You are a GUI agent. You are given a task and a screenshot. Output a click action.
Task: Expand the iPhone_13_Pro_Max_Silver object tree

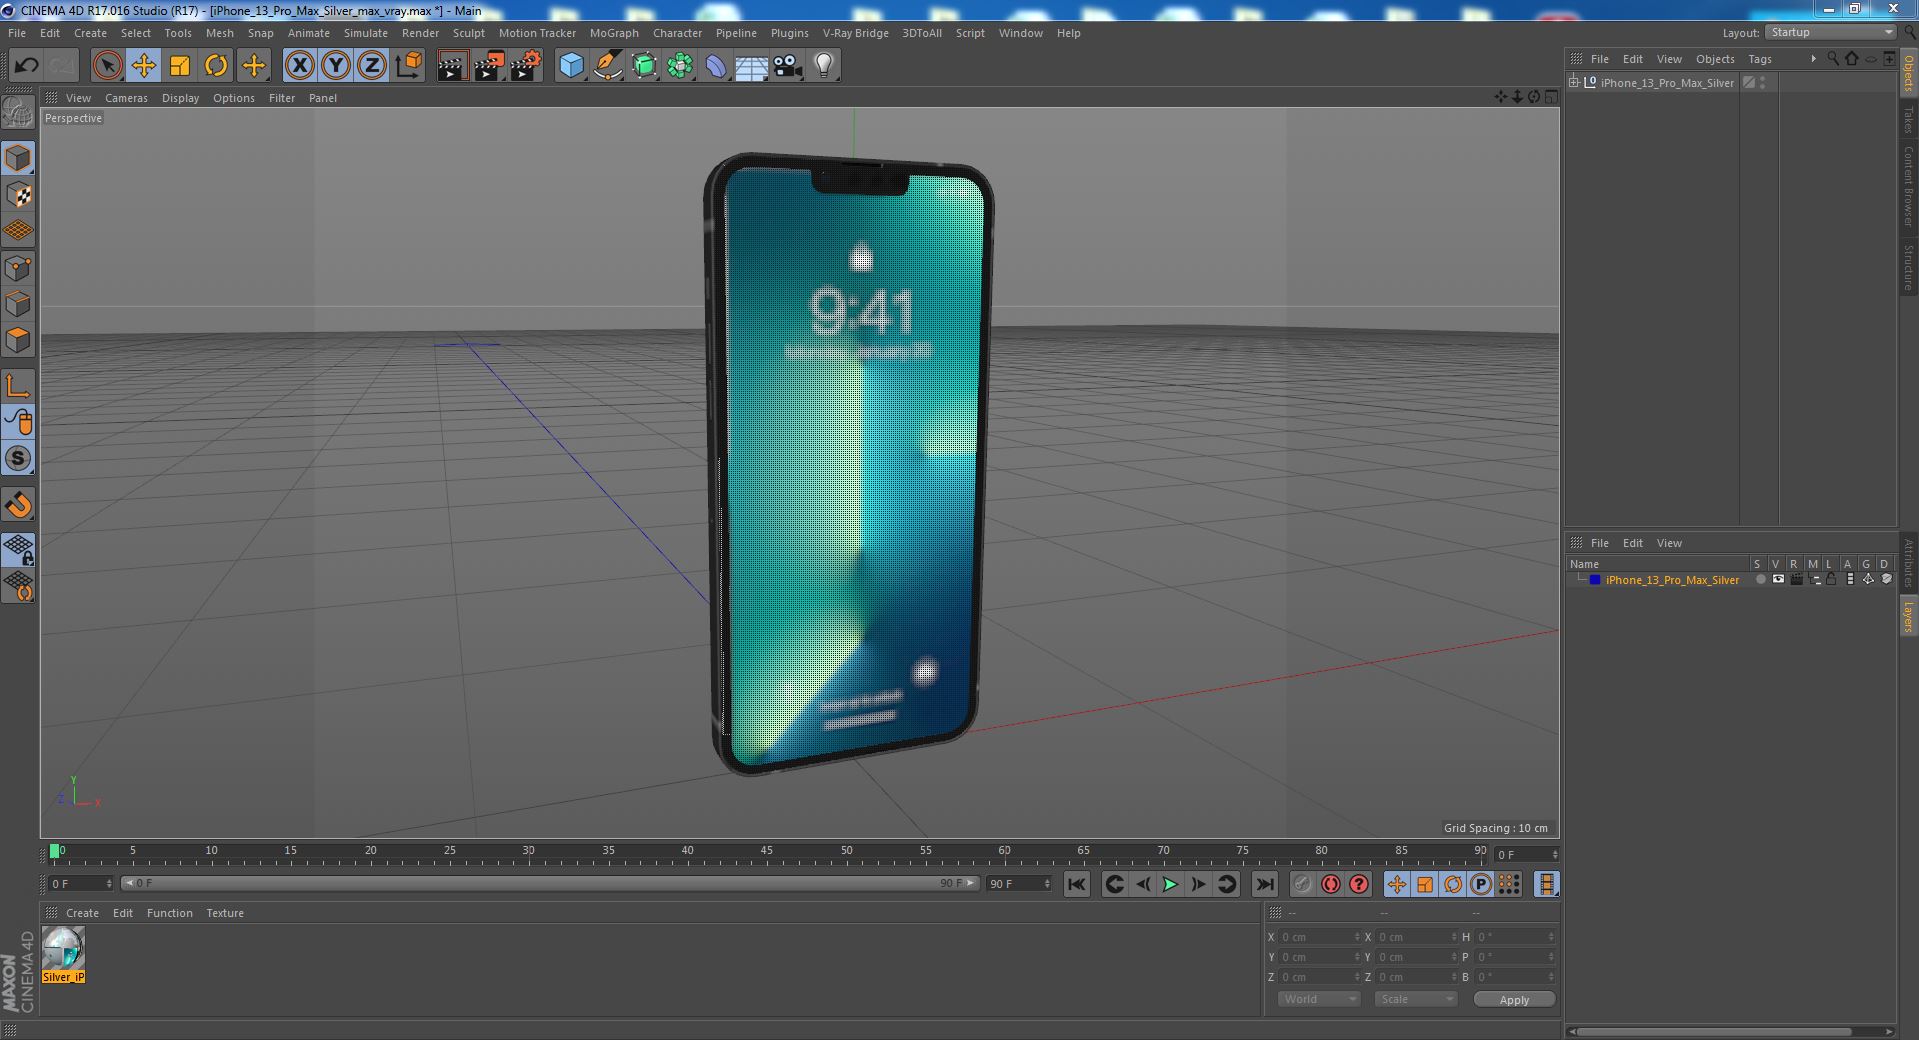point(1574,82)
